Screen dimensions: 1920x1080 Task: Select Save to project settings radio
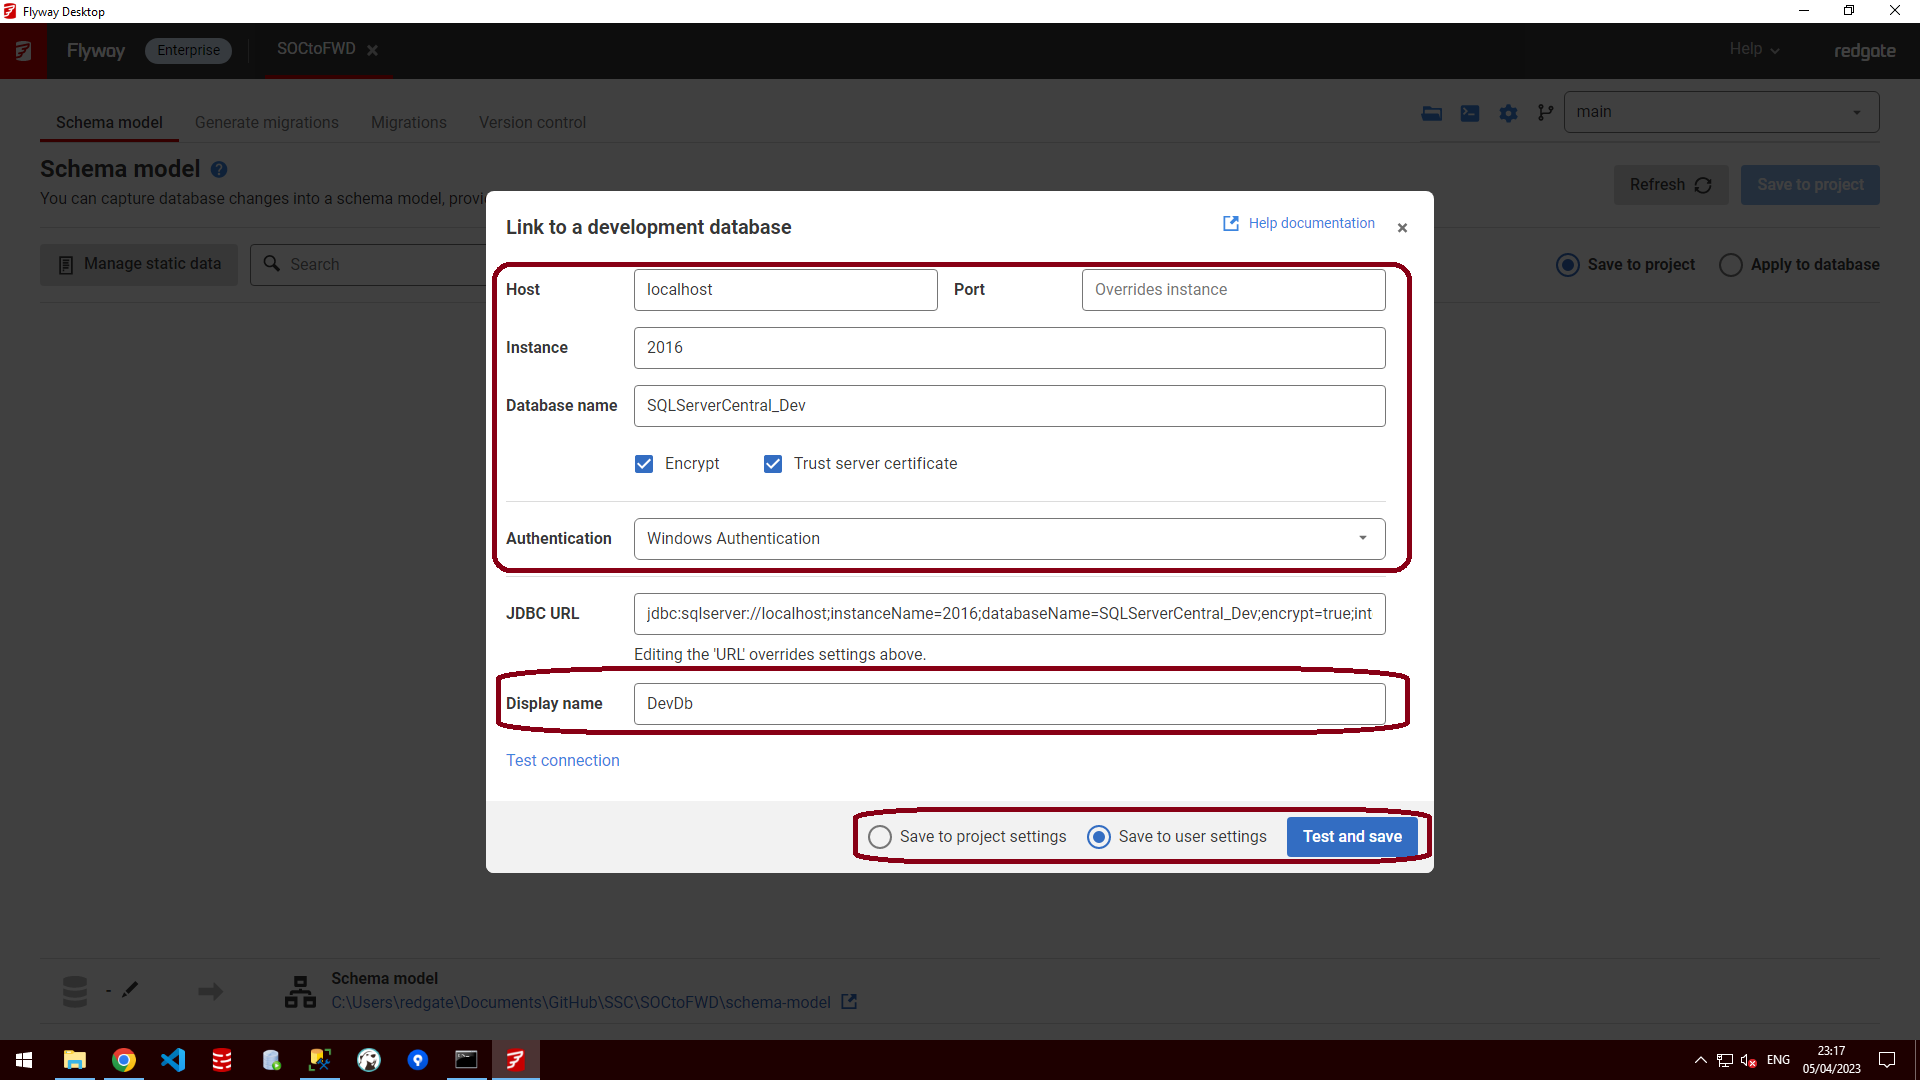pos(880,837)
